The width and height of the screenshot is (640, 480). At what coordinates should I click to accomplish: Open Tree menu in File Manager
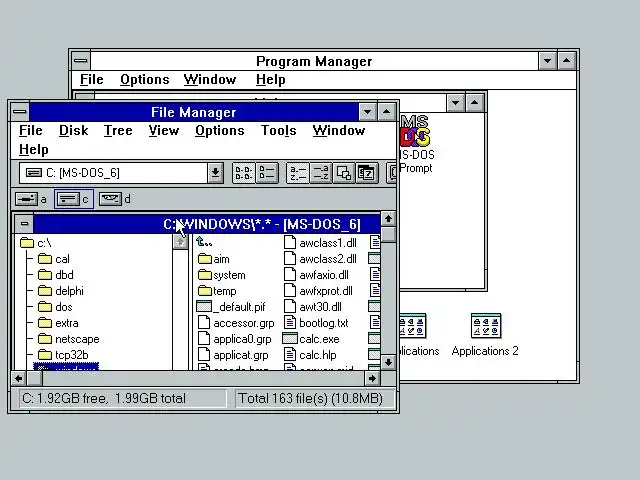click(x=118, y=131)
